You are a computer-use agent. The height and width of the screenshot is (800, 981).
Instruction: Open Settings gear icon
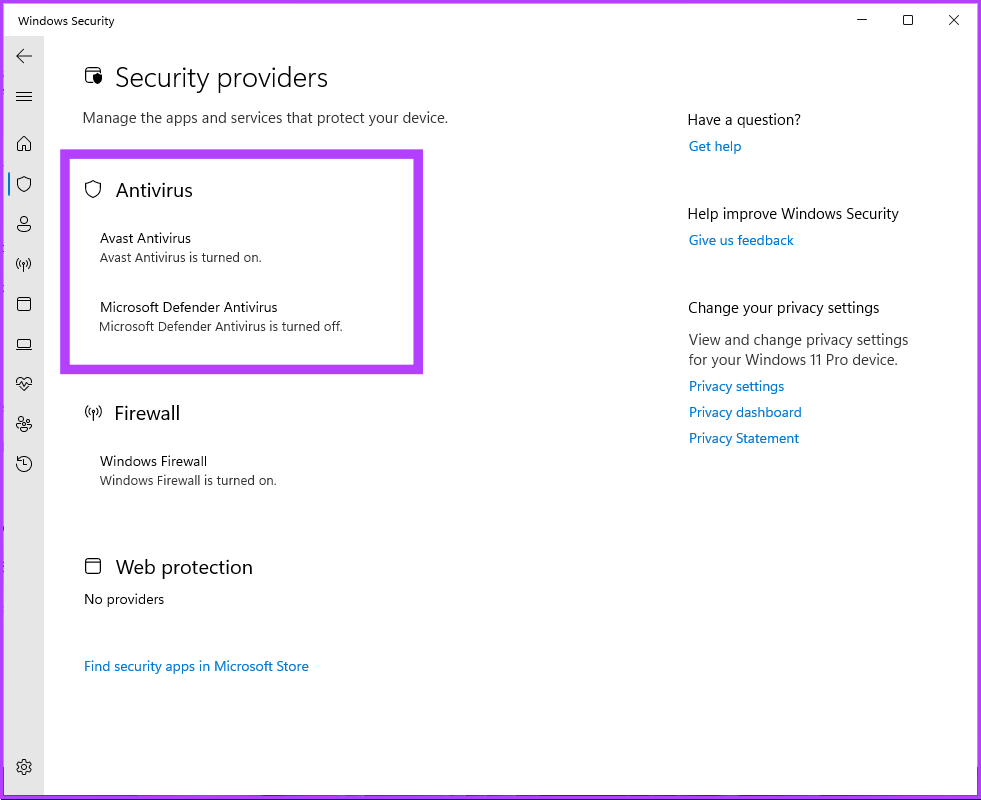pos(24,767)
